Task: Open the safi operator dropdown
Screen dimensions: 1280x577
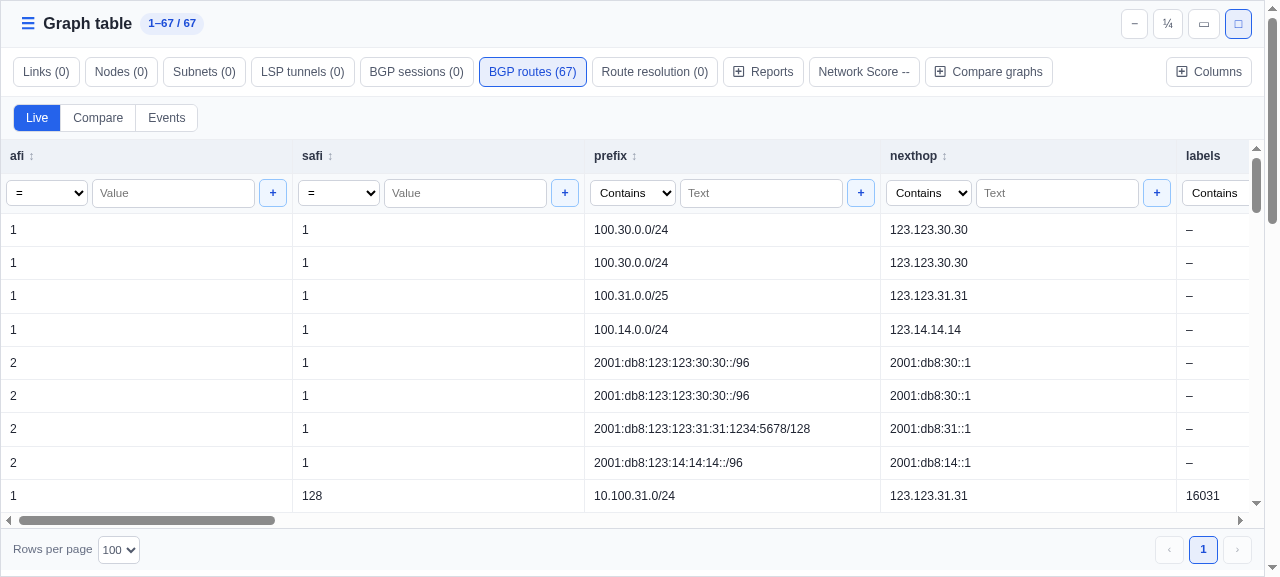Action: 339,193
